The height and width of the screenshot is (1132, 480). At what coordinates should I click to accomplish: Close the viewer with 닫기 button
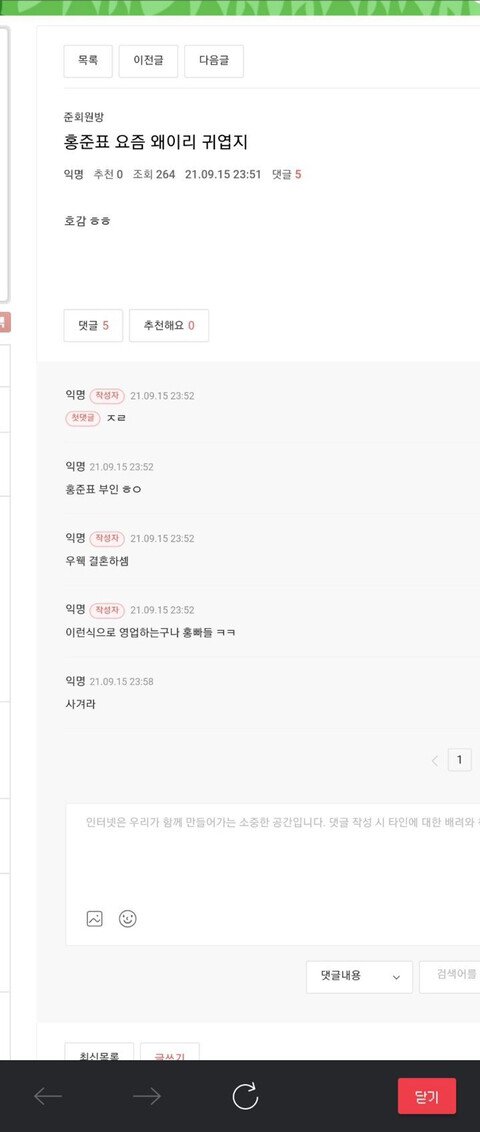[427, 1097]
